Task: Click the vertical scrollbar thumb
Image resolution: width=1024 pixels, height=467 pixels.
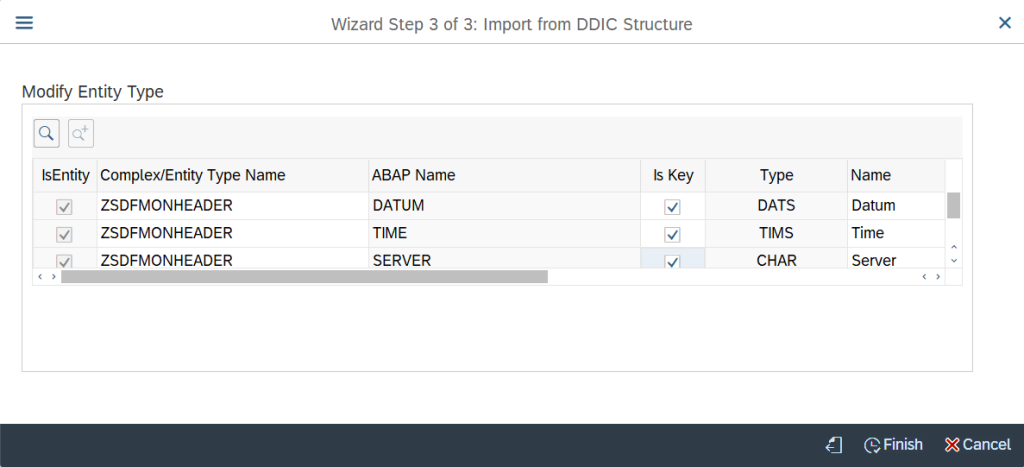Action: click(954, 205)
